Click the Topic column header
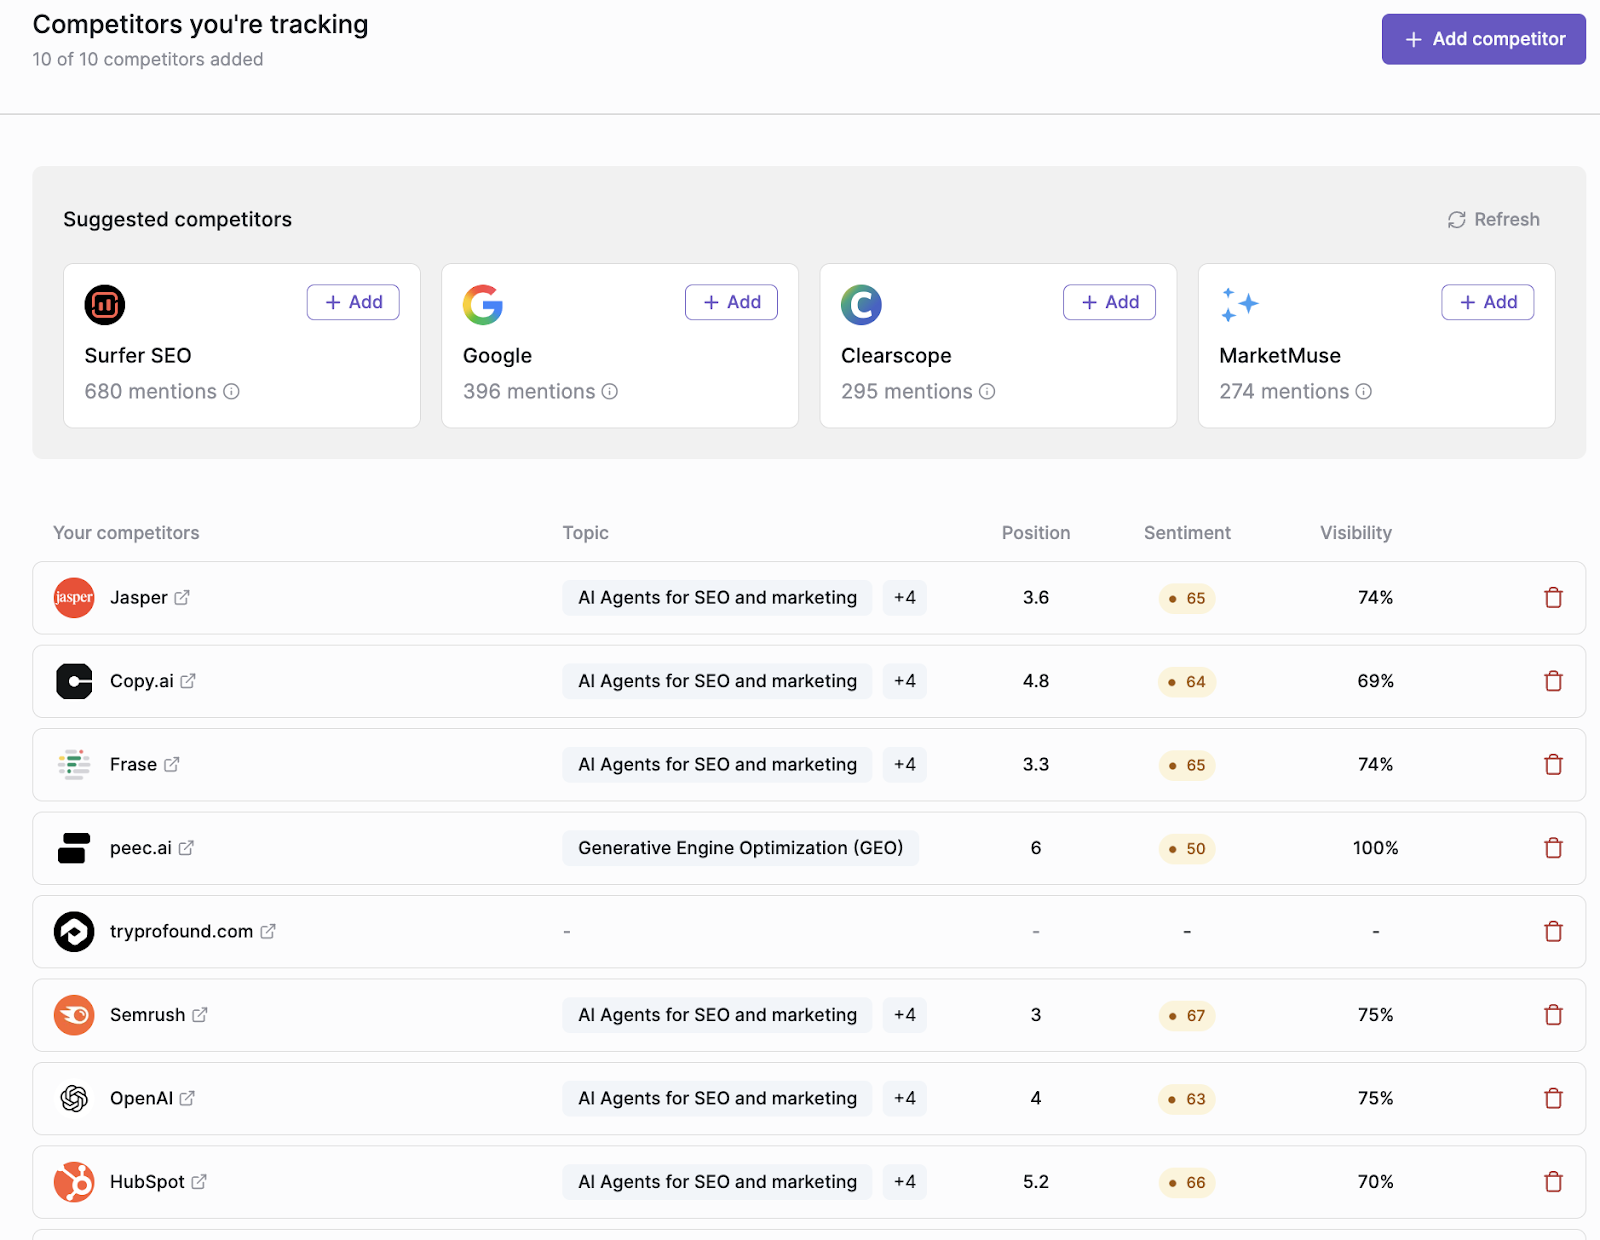This screenshot has height=1240, width=1600. point(586,533)
